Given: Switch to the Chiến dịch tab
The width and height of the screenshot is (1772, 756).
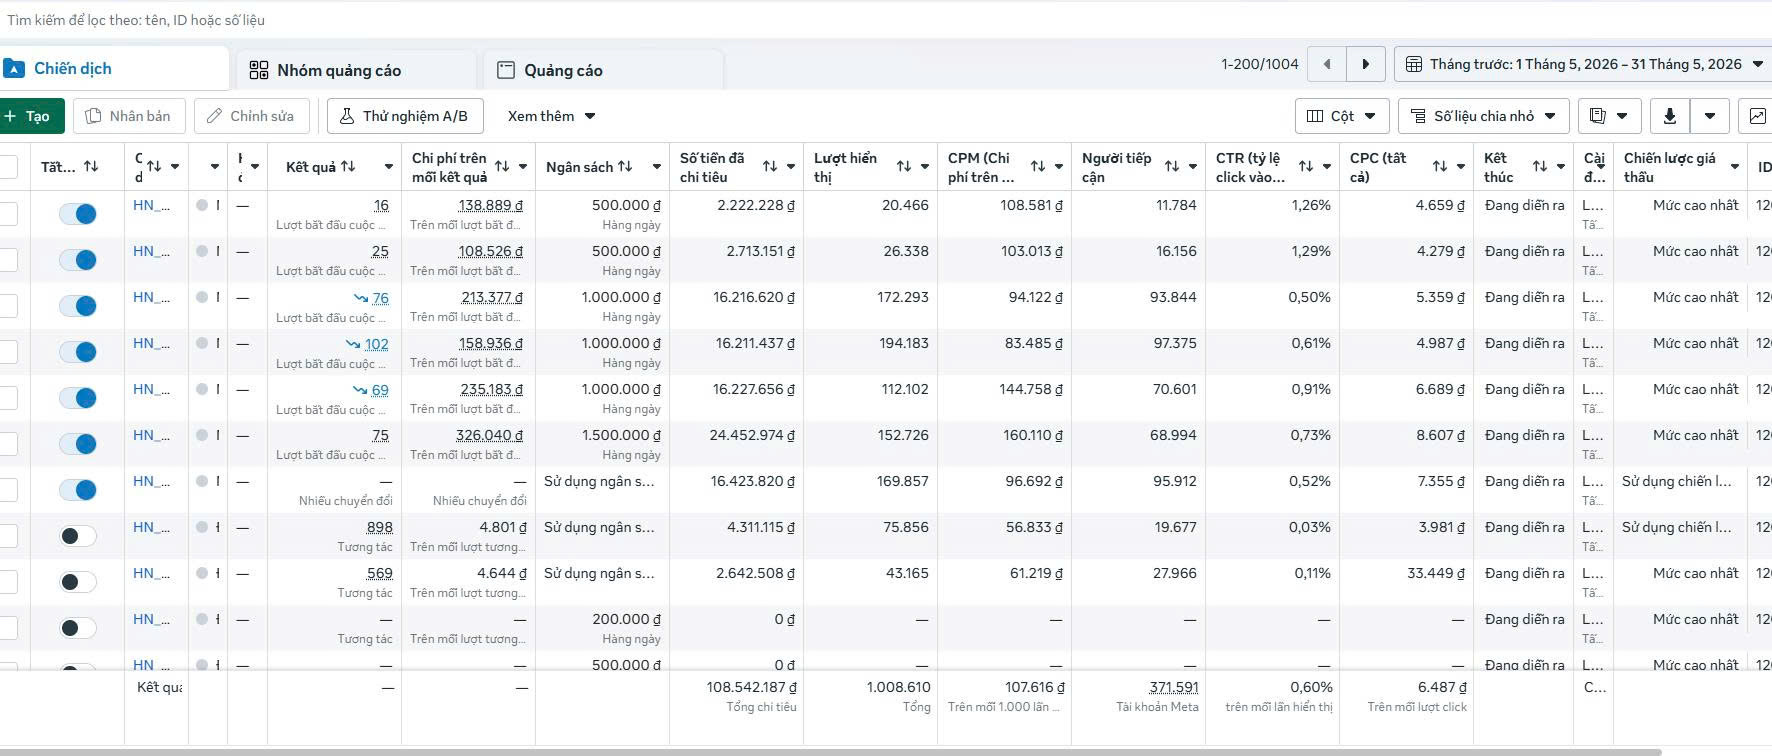Looking at the screenshot, I should pos(114,69).
